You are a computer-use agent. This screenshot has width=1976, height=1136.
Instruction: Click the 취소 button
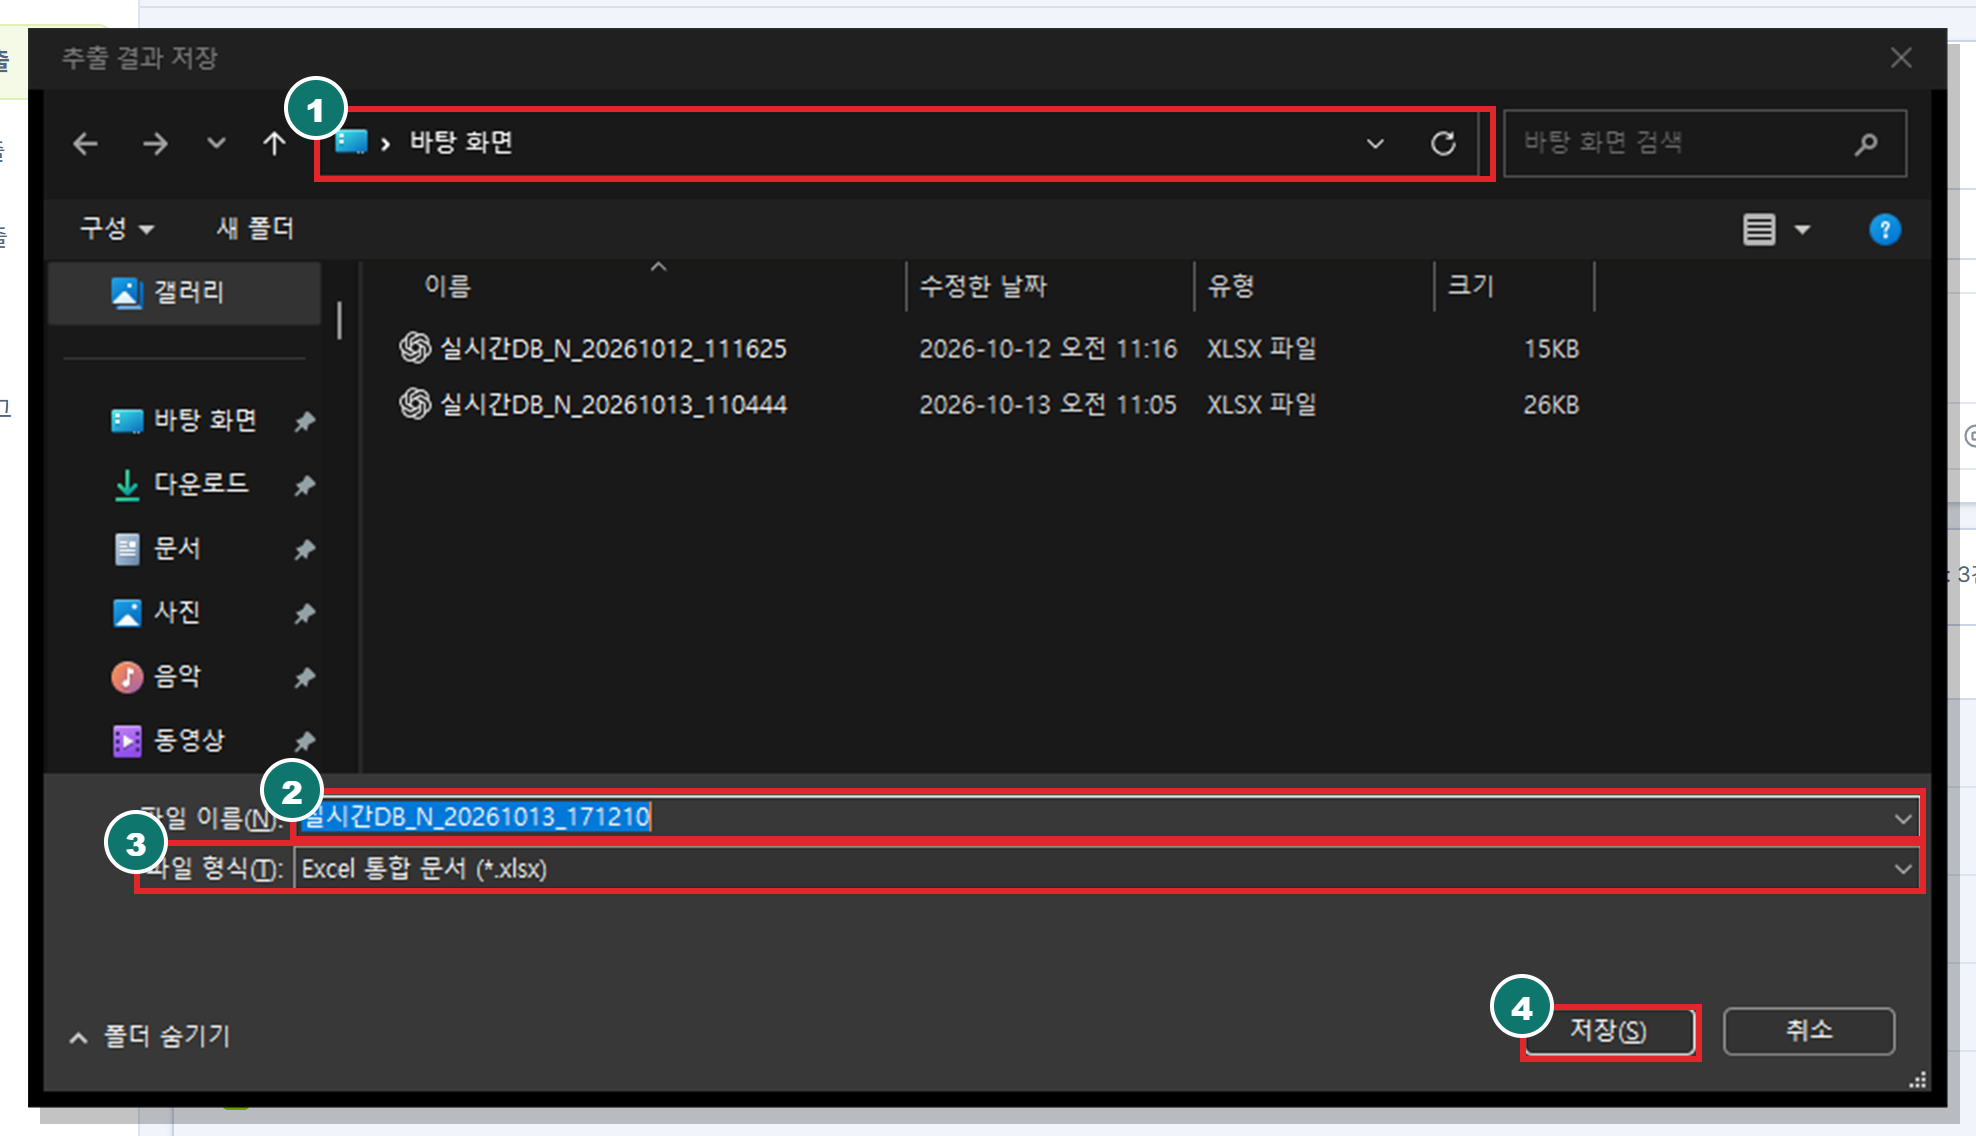pyautogui.click(x=1809, y=1031)
